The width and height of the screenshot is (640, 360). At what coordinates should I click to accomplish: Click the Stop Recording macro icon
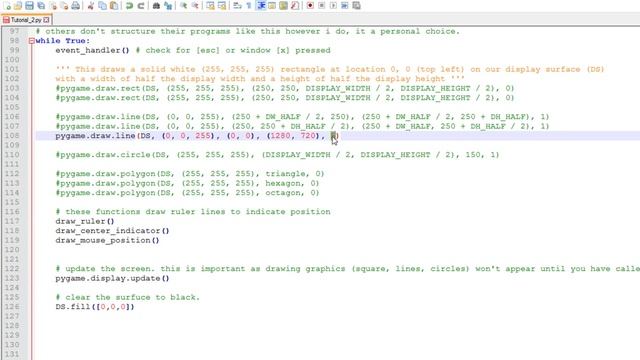[322, 6]
